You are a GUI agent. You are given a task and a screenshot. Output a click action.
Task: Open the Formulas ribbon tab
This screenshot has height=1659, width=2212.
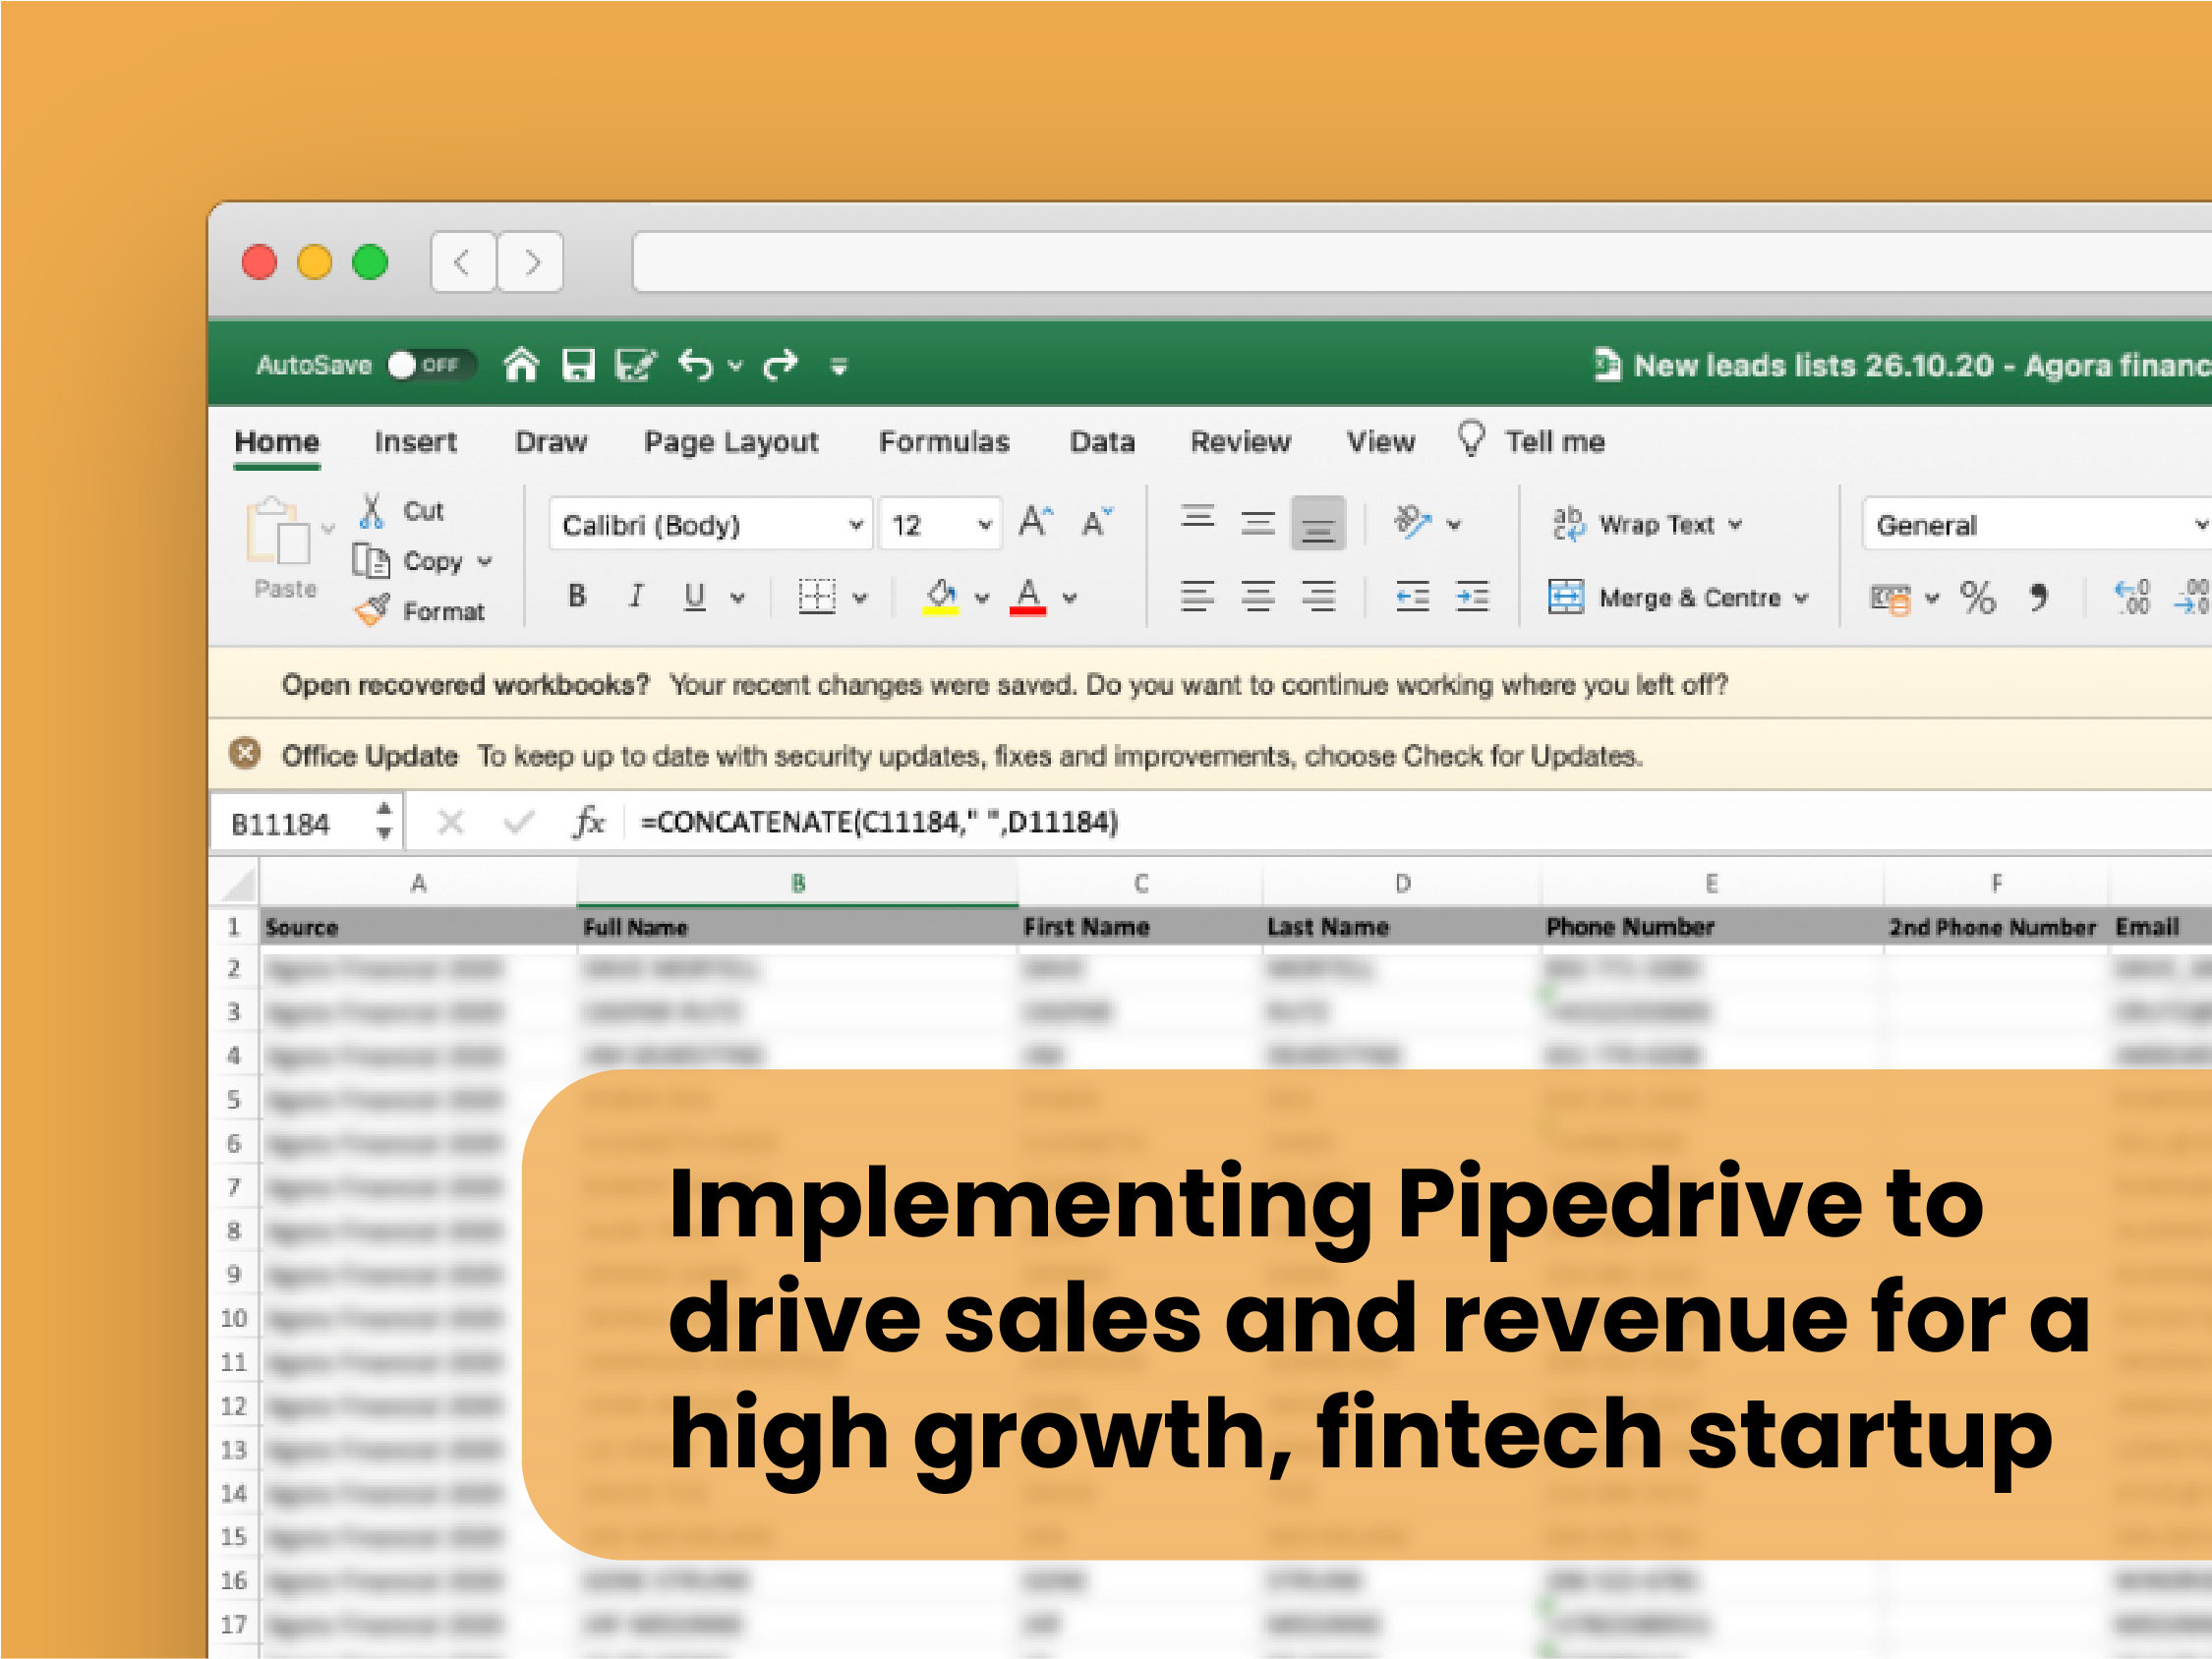[944, 442]
